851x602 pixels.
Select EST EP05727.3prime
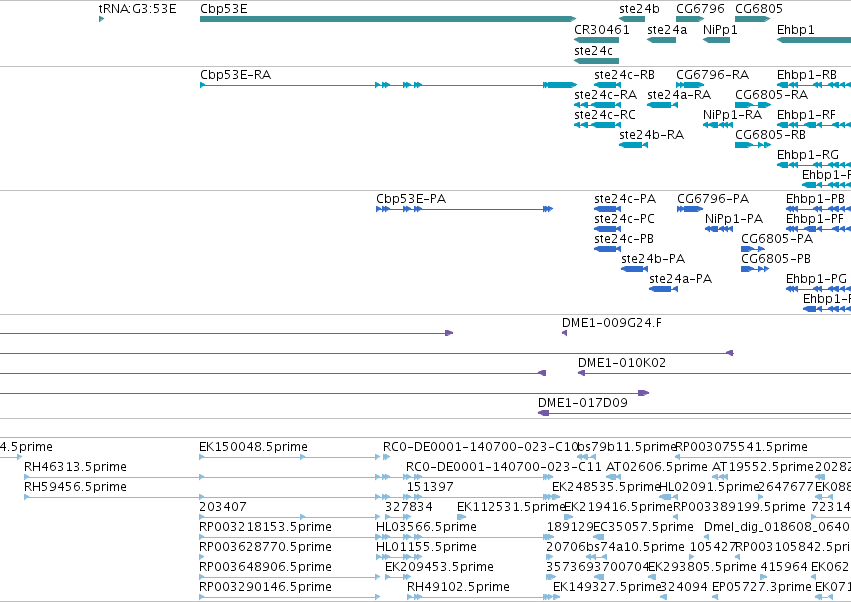coord(715,597)
